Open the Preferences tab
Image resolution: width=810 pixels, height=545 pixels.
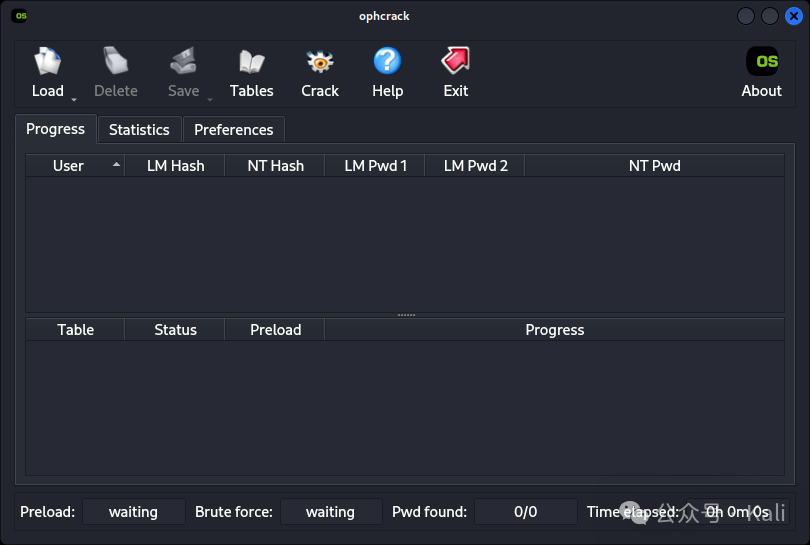[233, 130]
